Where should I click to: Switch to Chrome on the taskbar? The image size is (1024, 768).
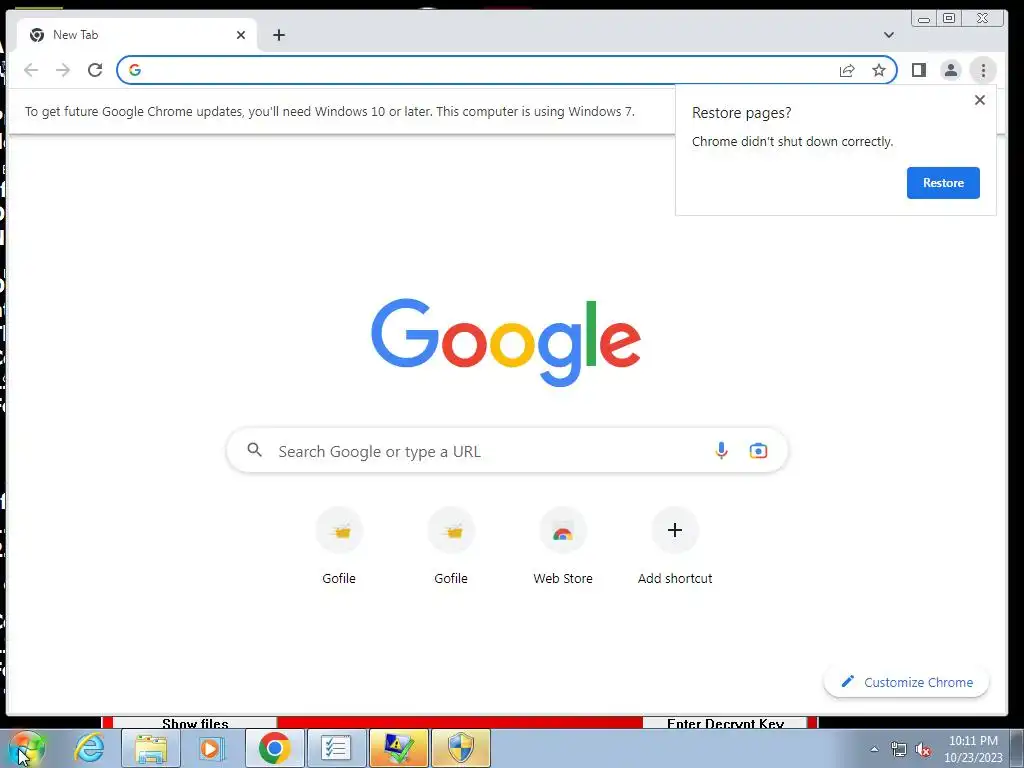(274, 748)
